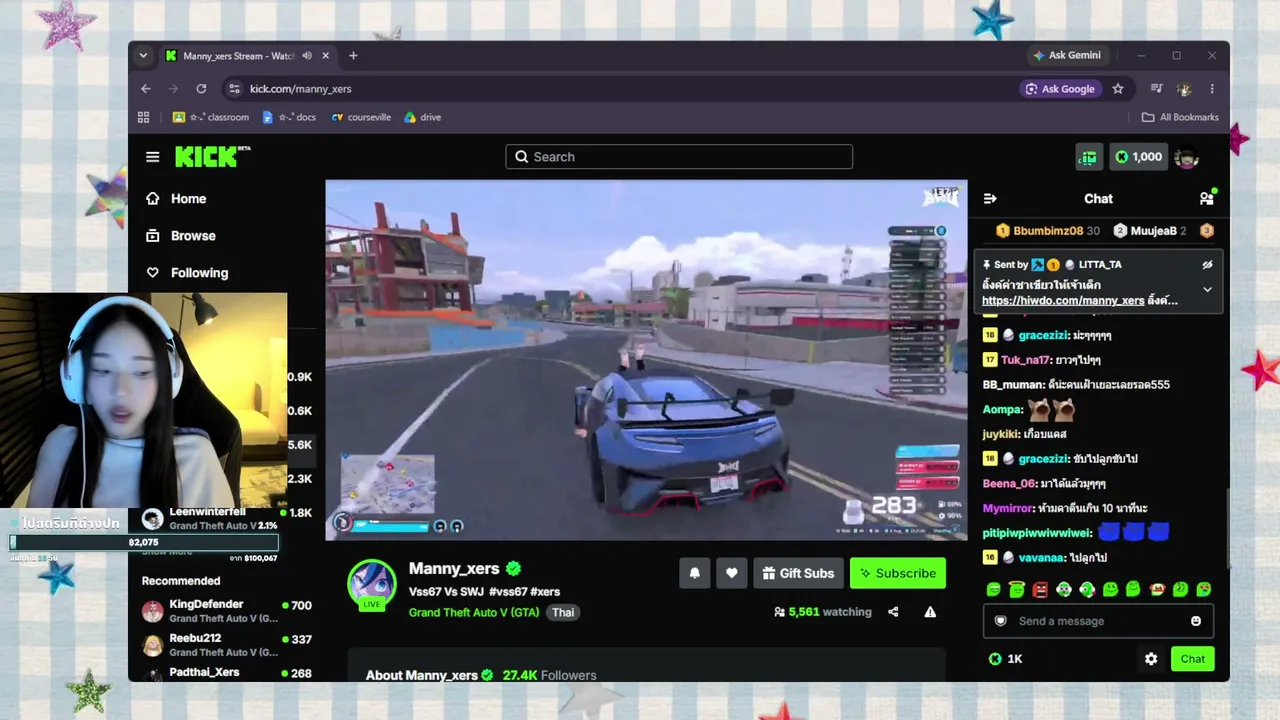Click the green Subscribe button
Screen dimensions: 1280x720
pos(898,573)
